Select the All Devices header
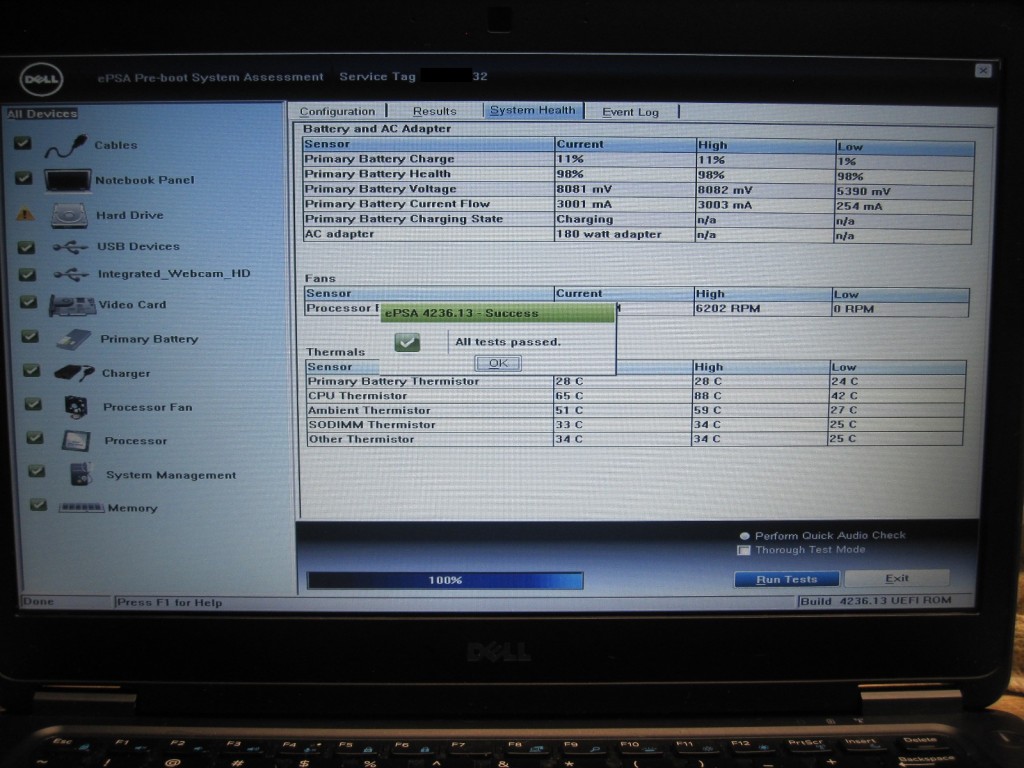Viewport: 1024px width, 768px height. pos(42,114)
